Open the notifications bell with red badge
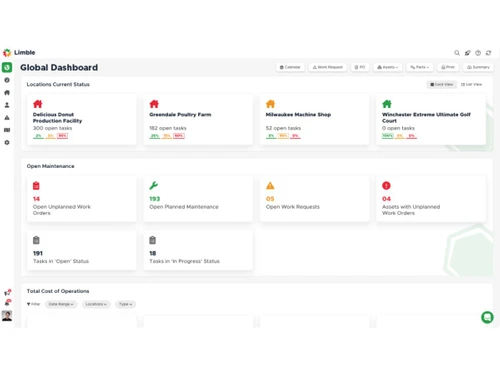This screenshot has width=500, height=375. 7,302
